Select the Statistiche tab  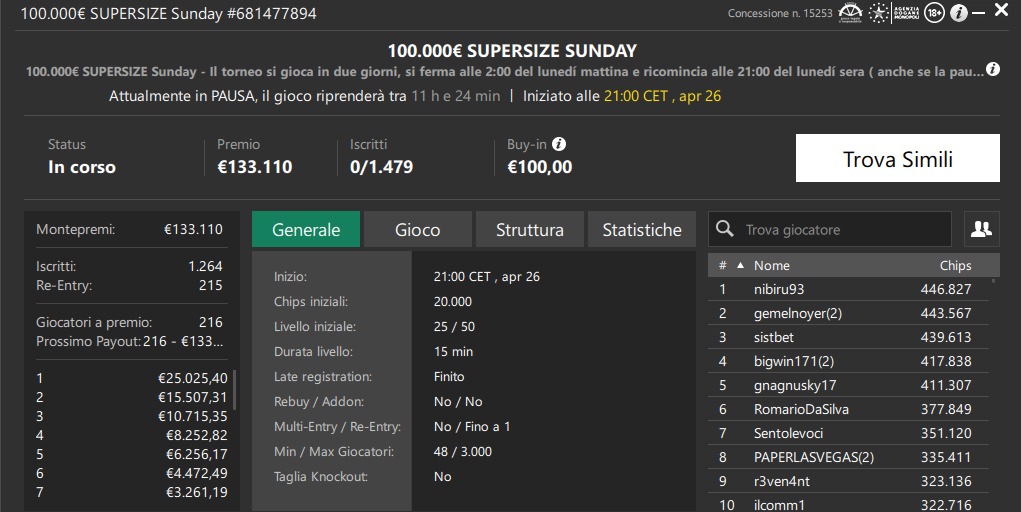click(641, 229)
